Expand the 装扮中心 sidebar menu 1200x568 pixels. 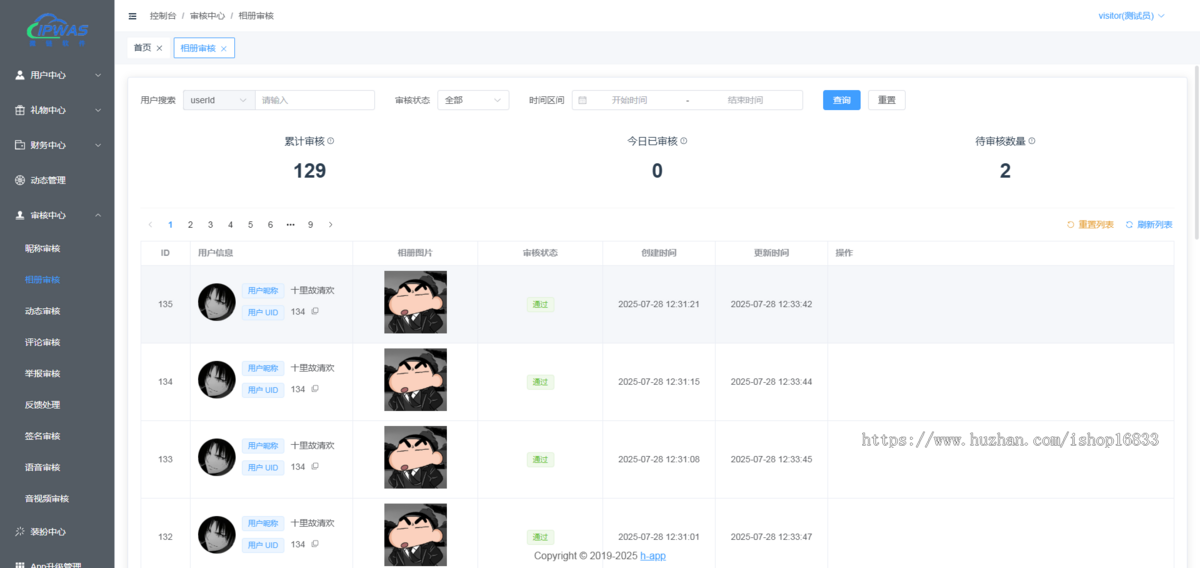coord(57,532)
